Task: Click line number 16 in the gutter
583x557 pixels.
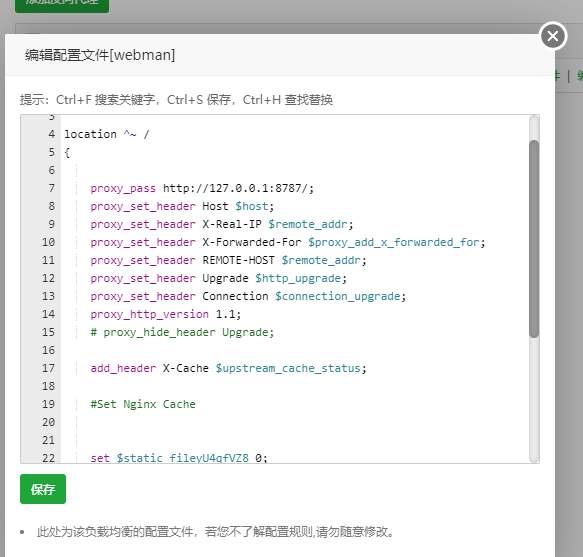Action: point(48,350)
